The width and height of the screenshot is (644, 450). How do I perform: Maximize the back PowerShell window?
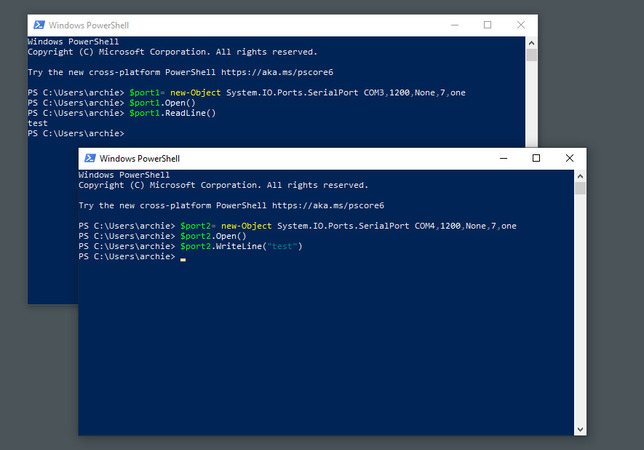488,25
